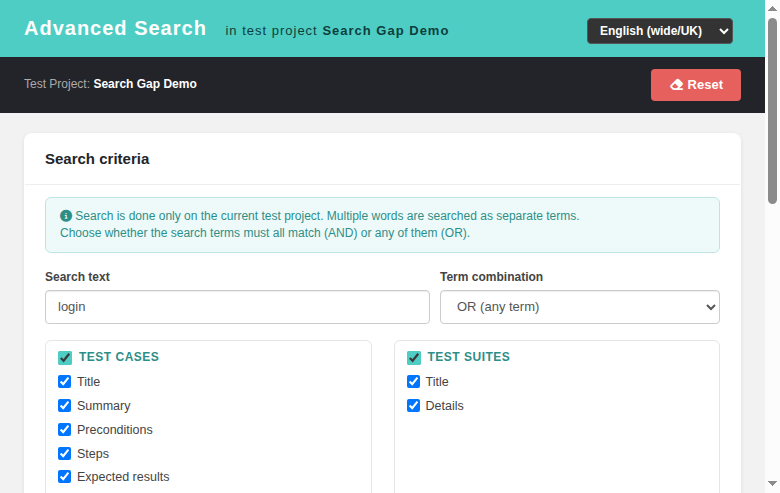Screen dimensions: 780x493
Task: Click the page scrollbar thumb
Action: [x=772, y=110]
